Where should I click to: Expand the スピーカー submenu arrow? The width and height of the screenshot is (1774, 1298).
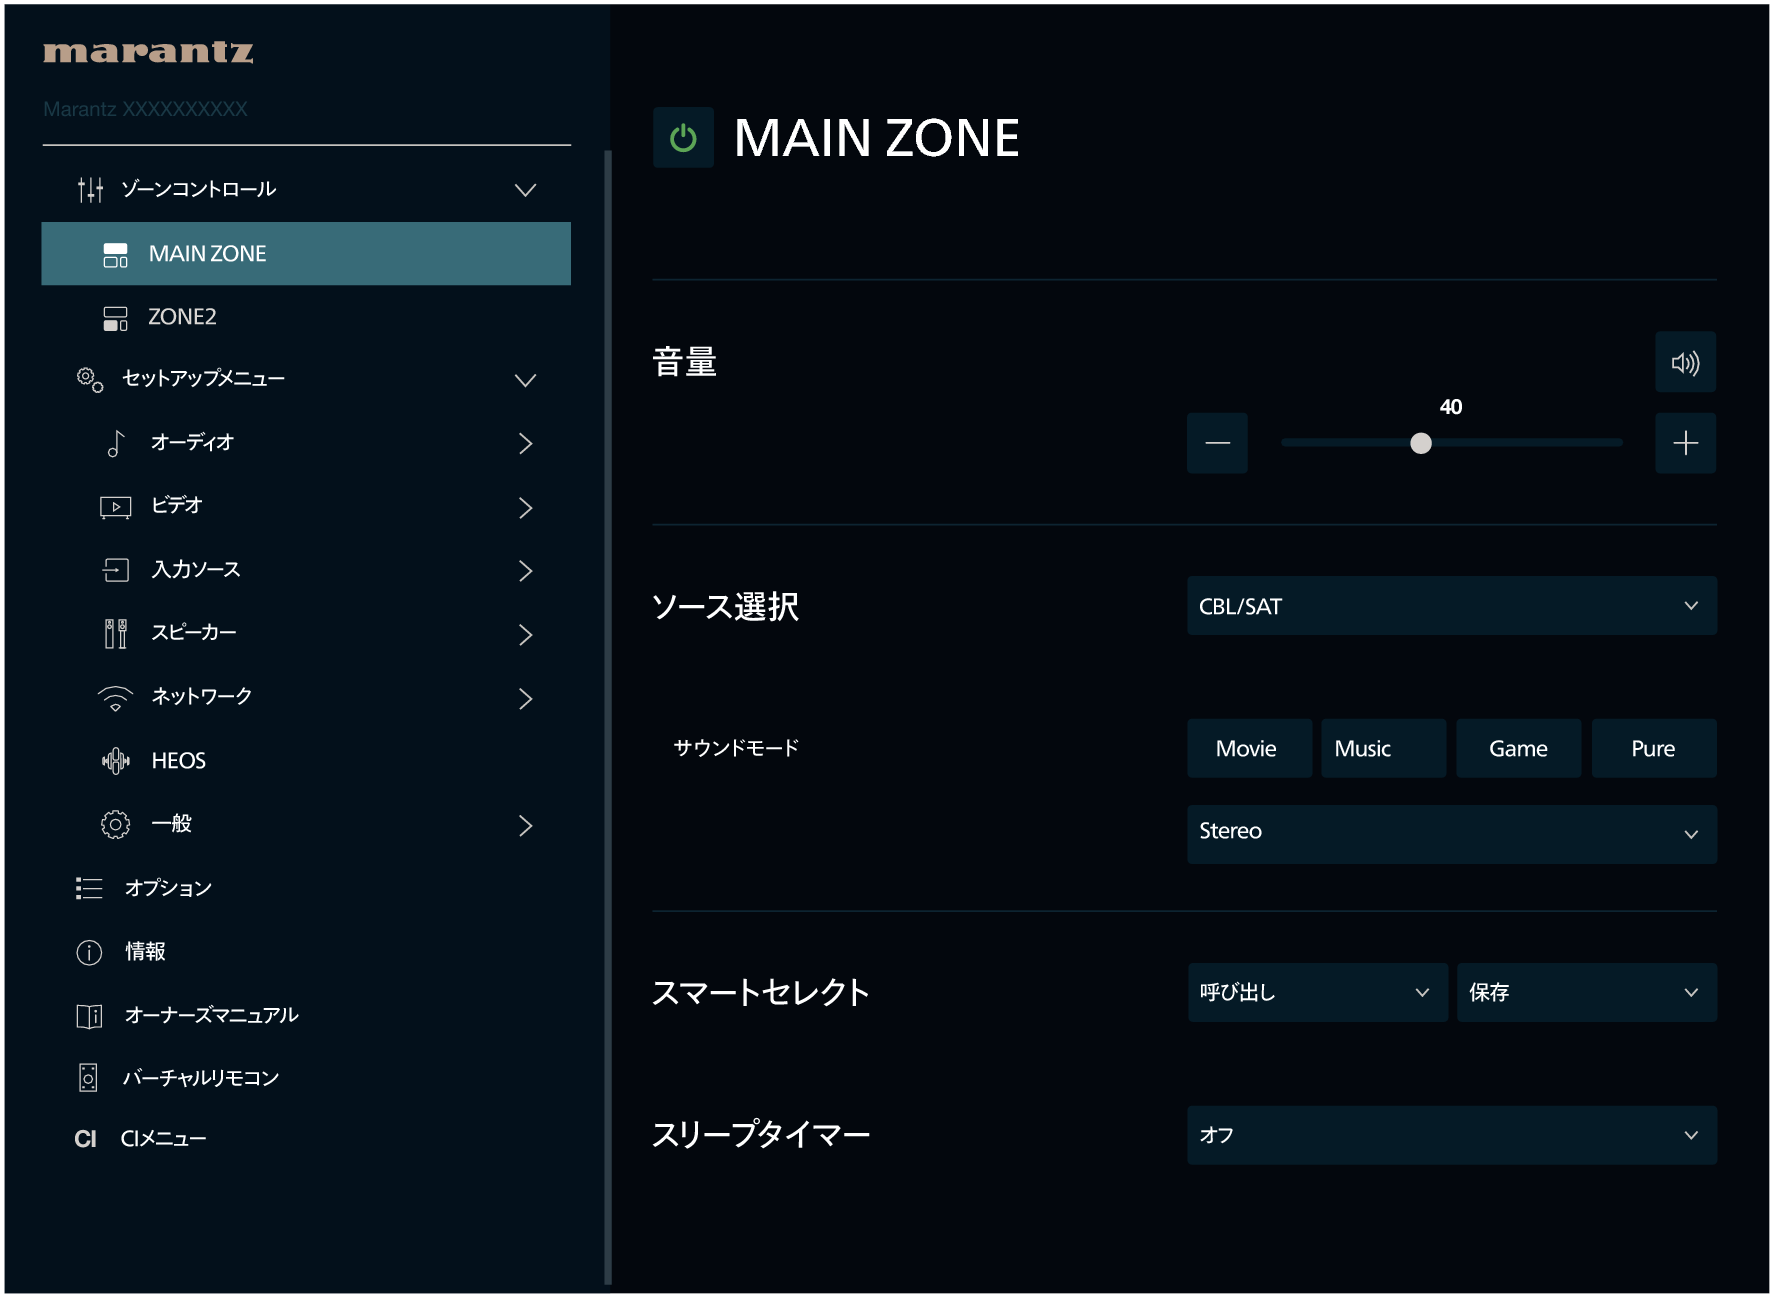click(x=526, y=635)
